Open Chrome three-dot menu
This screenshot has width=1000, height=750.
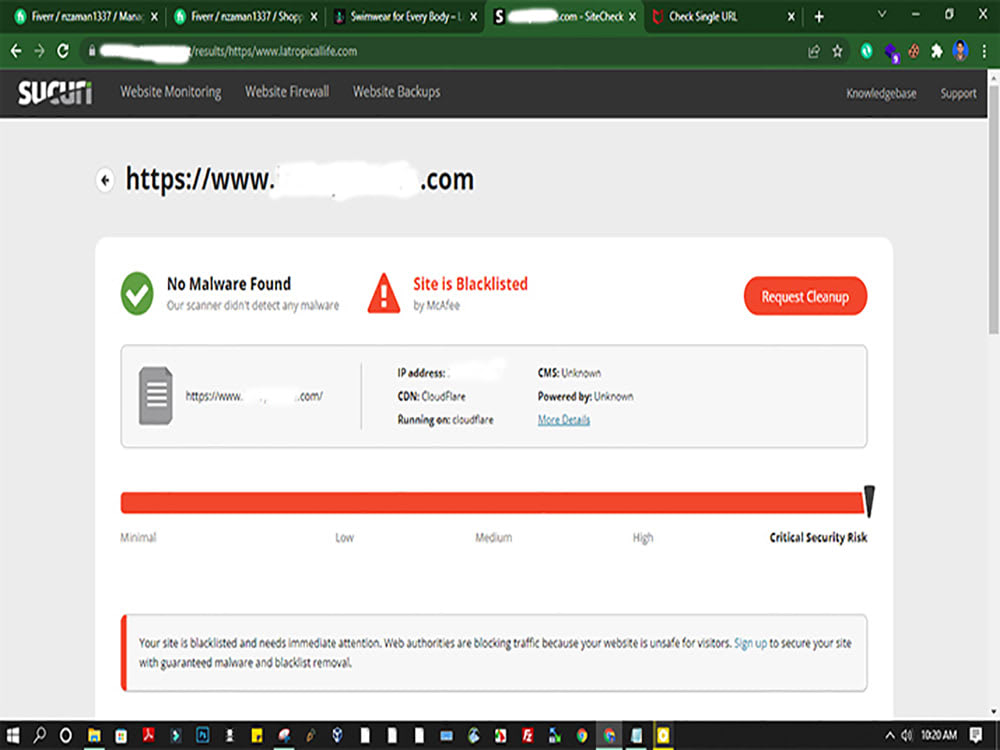pos(984,51)
